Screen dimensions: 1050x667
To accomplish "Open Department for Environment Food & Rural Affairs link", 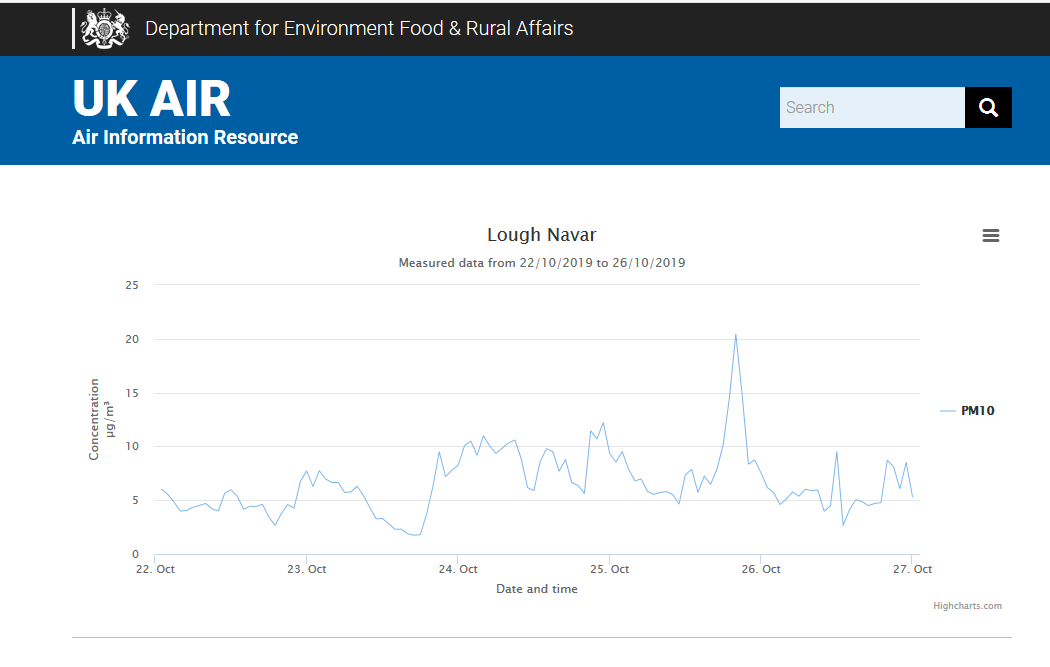I will [359, 28].
